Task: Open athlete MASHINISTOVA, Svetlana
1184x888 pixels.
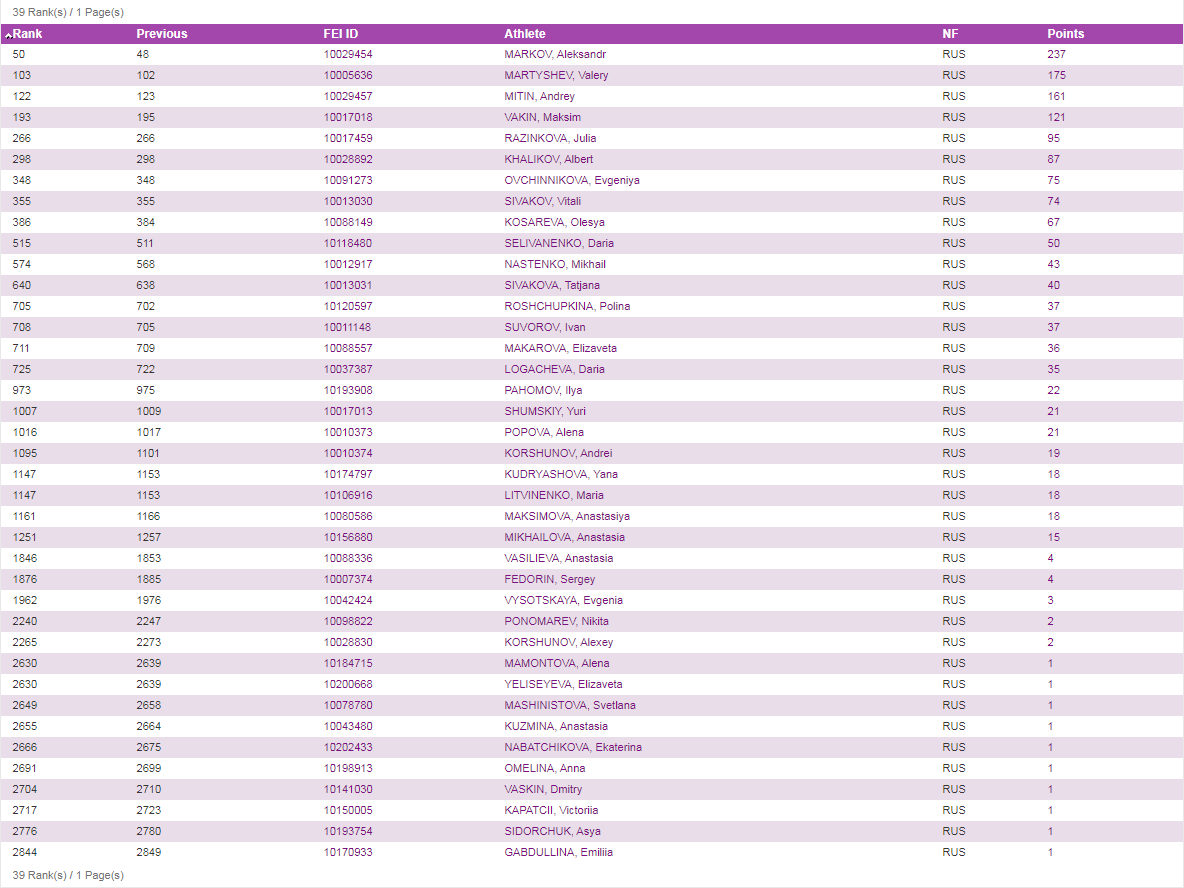Action: pyautogui.click(x=570, y=705)
